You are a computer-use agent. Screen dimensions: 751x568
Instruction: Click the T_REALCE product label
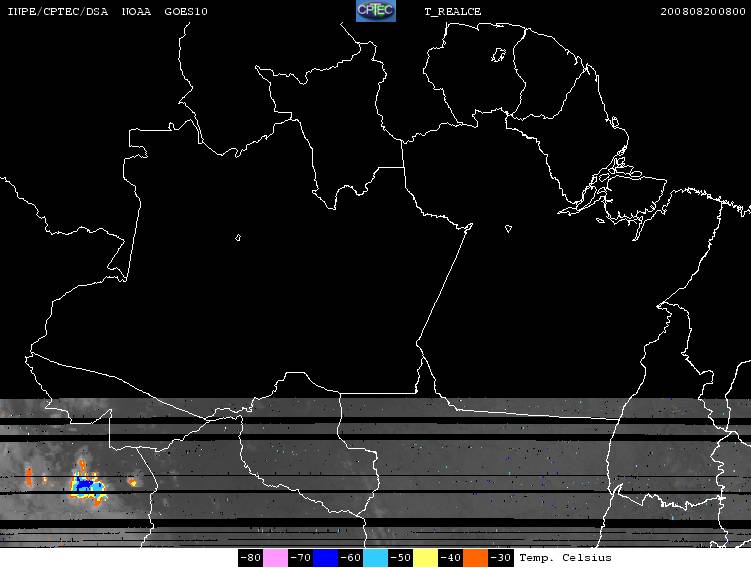pyautogui.click(x=453, y=11)
